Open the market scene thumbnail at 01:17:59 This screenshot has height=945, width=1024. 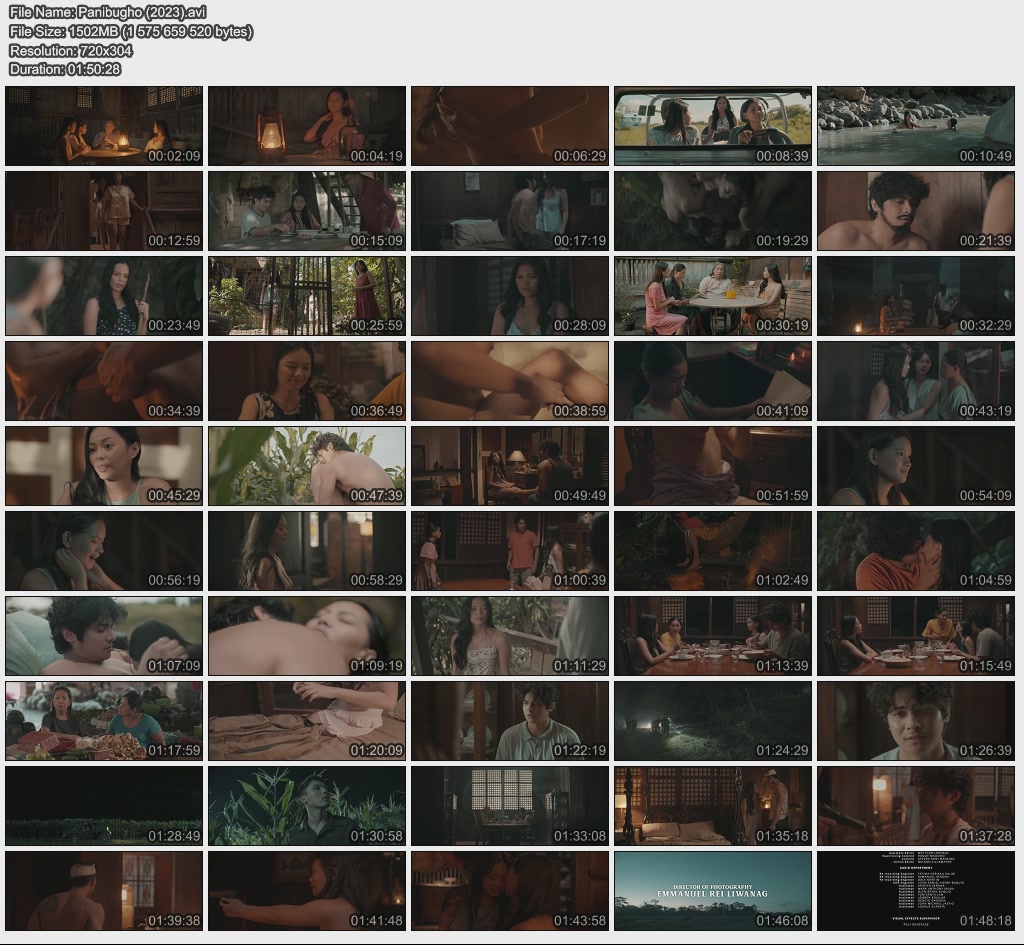tap(104, 721)
